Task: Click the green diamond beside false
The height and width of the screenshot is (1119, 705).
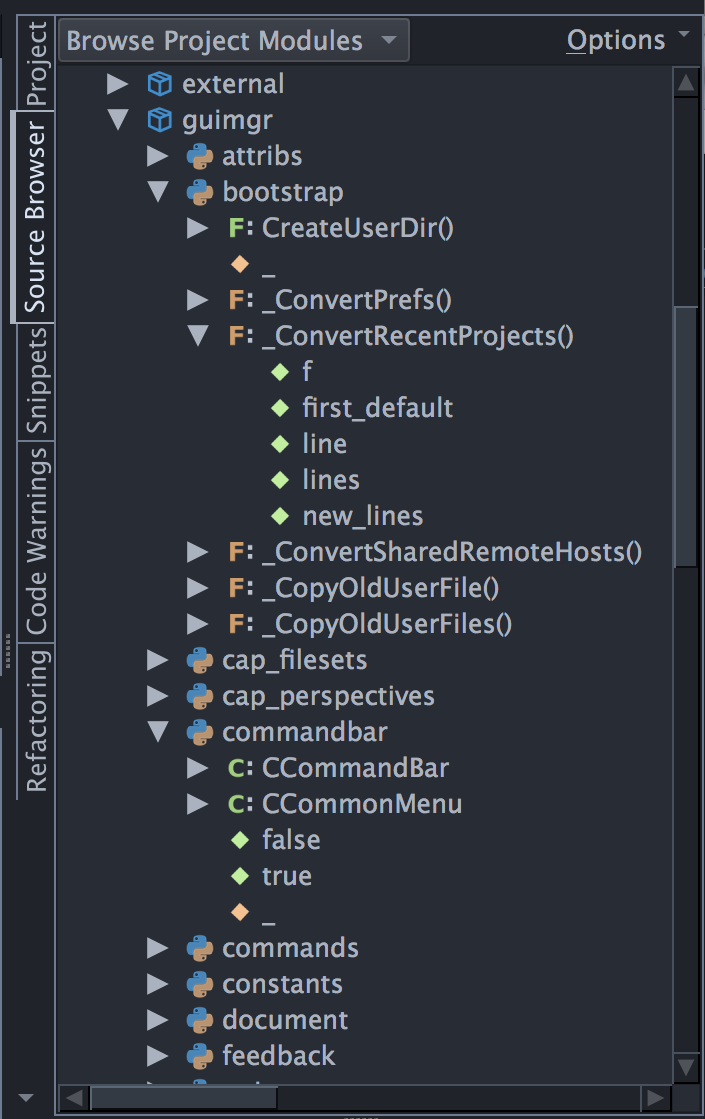Action: point(240,840)
